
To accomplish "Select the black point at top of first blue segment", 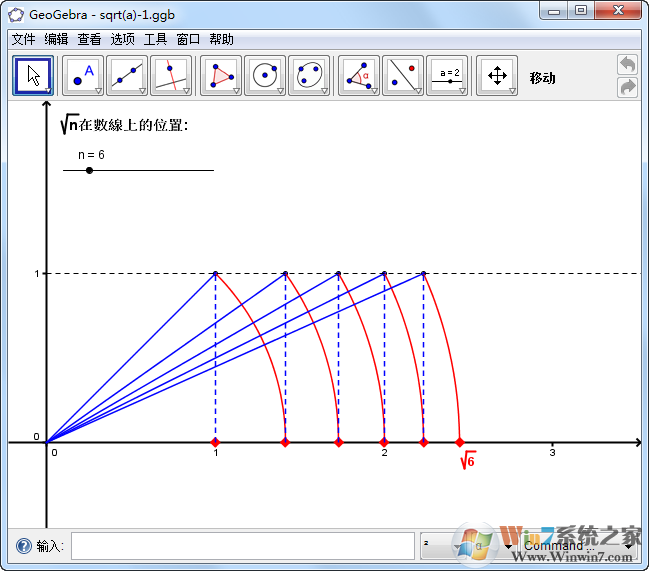I will [x=215, y=274].
